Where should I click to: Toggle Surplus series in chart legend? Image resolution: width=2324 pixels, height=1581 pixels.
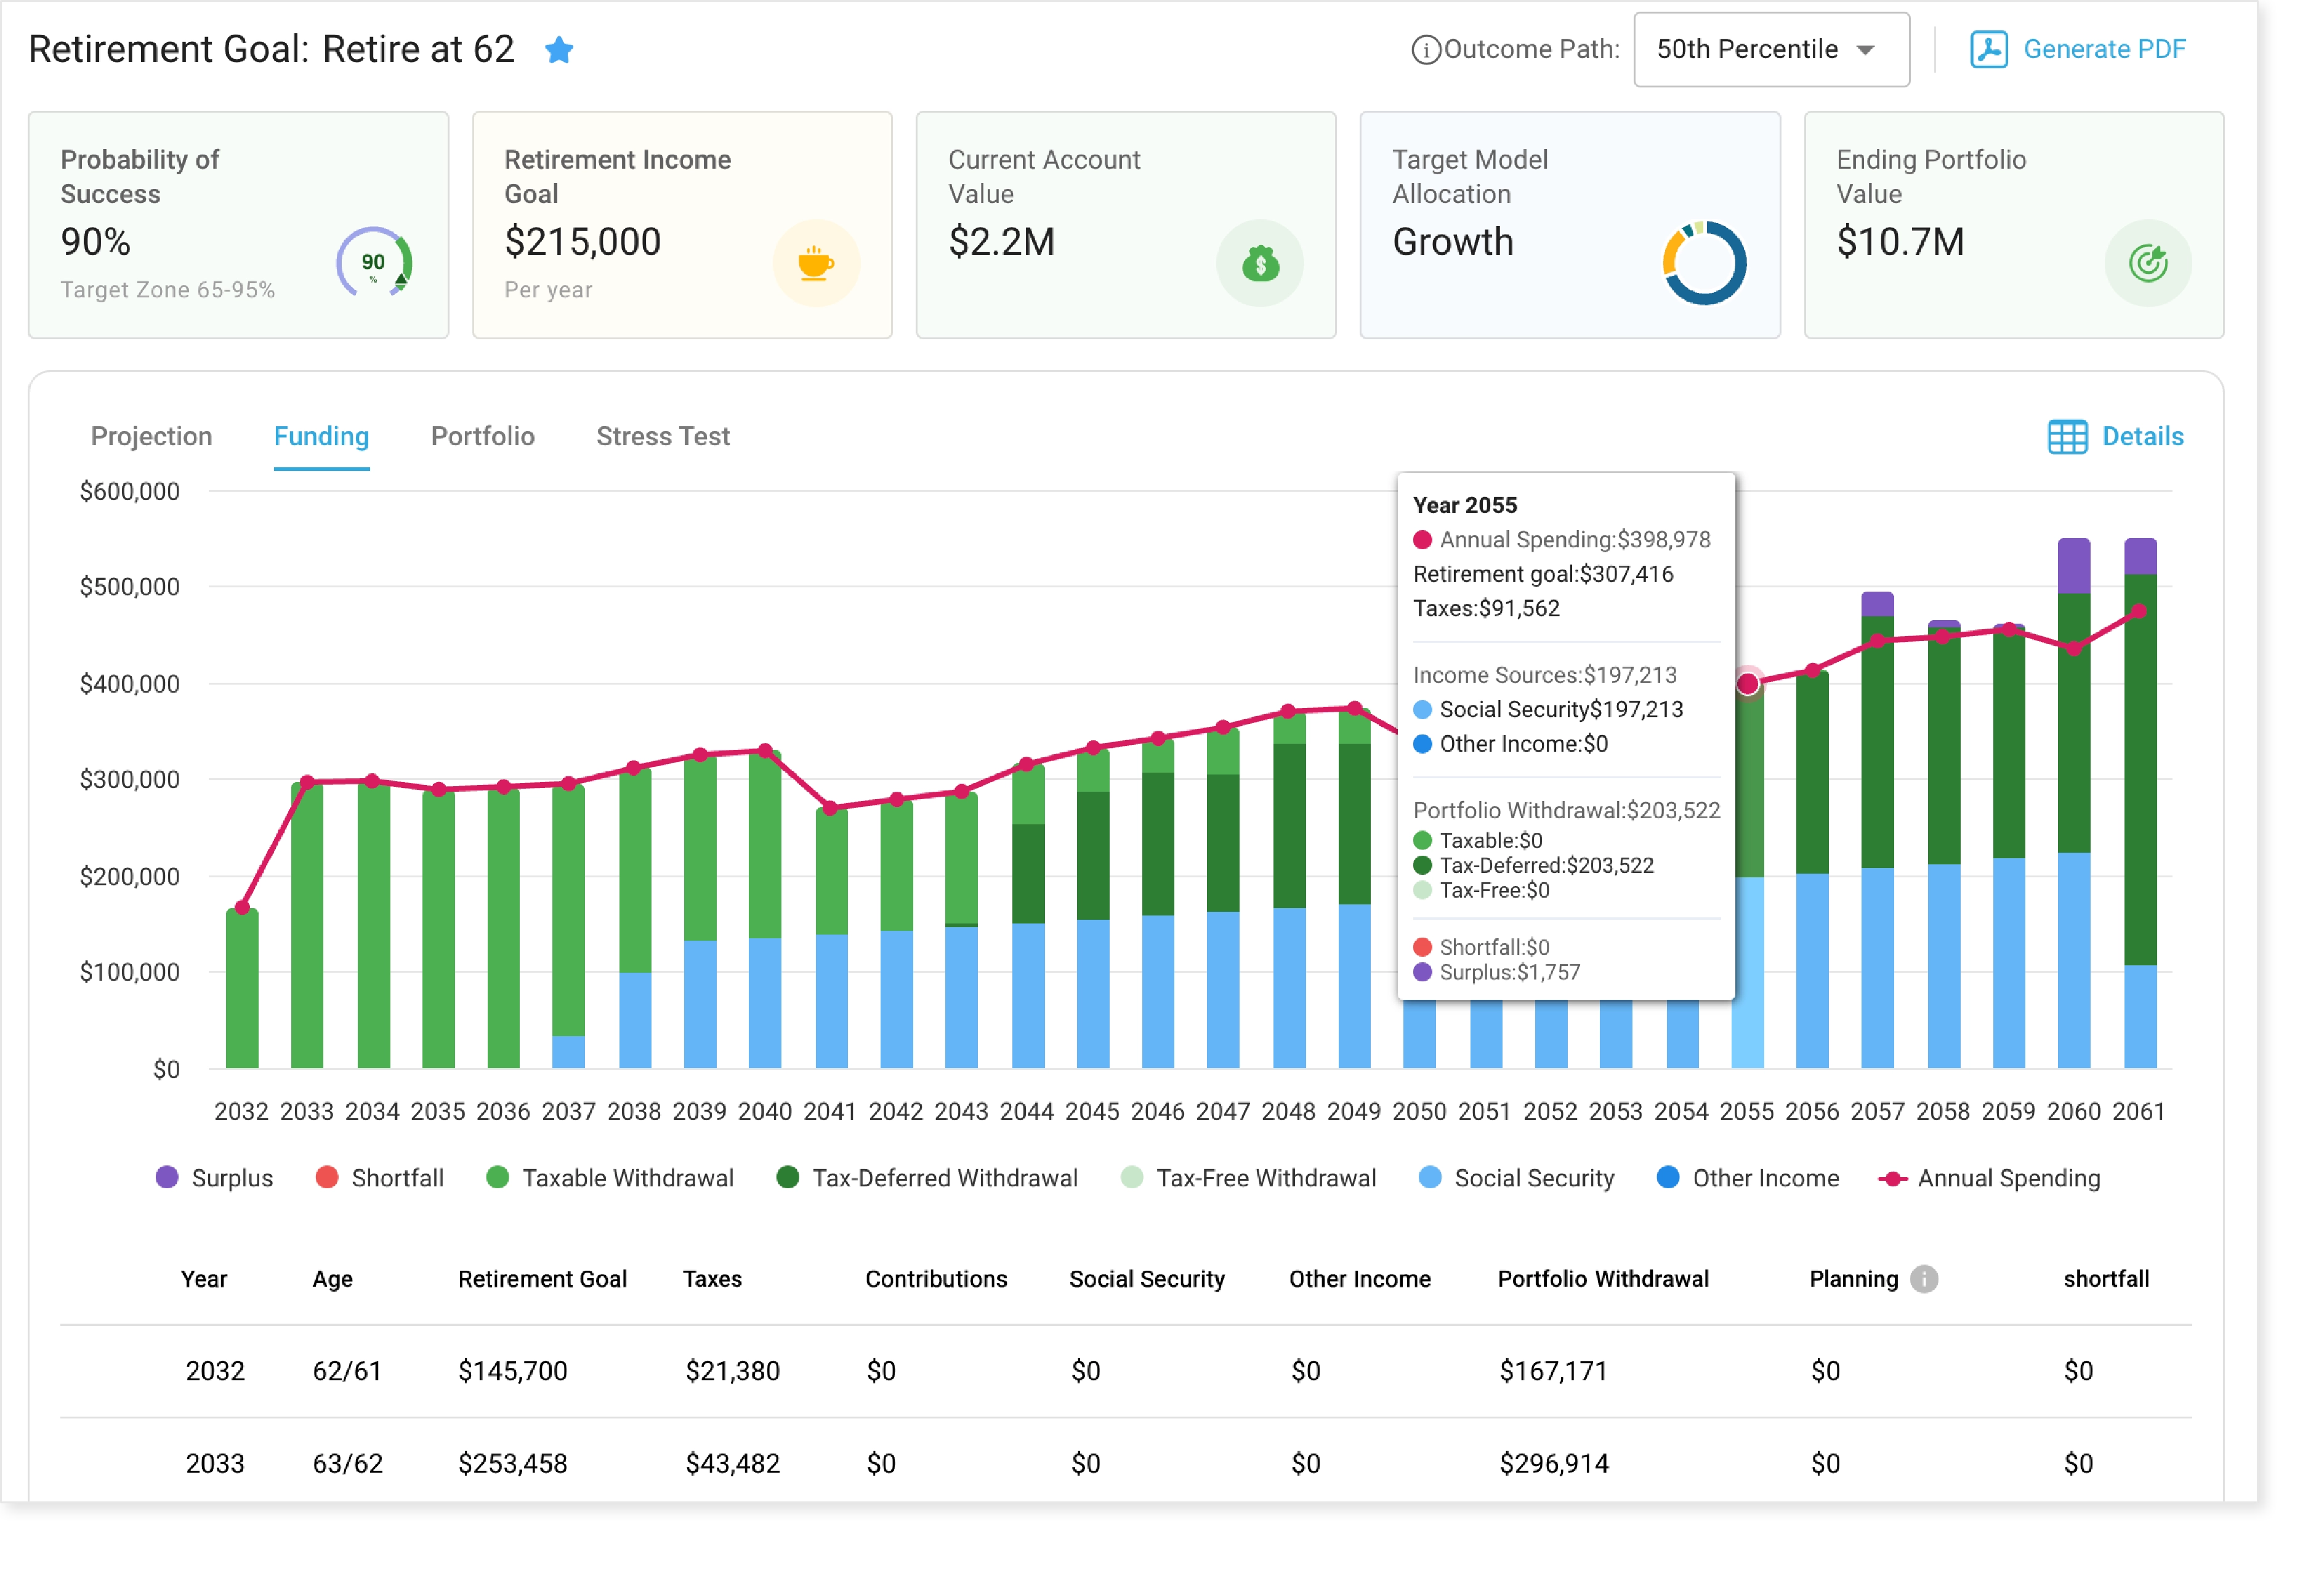click(x=214, y=1178)
